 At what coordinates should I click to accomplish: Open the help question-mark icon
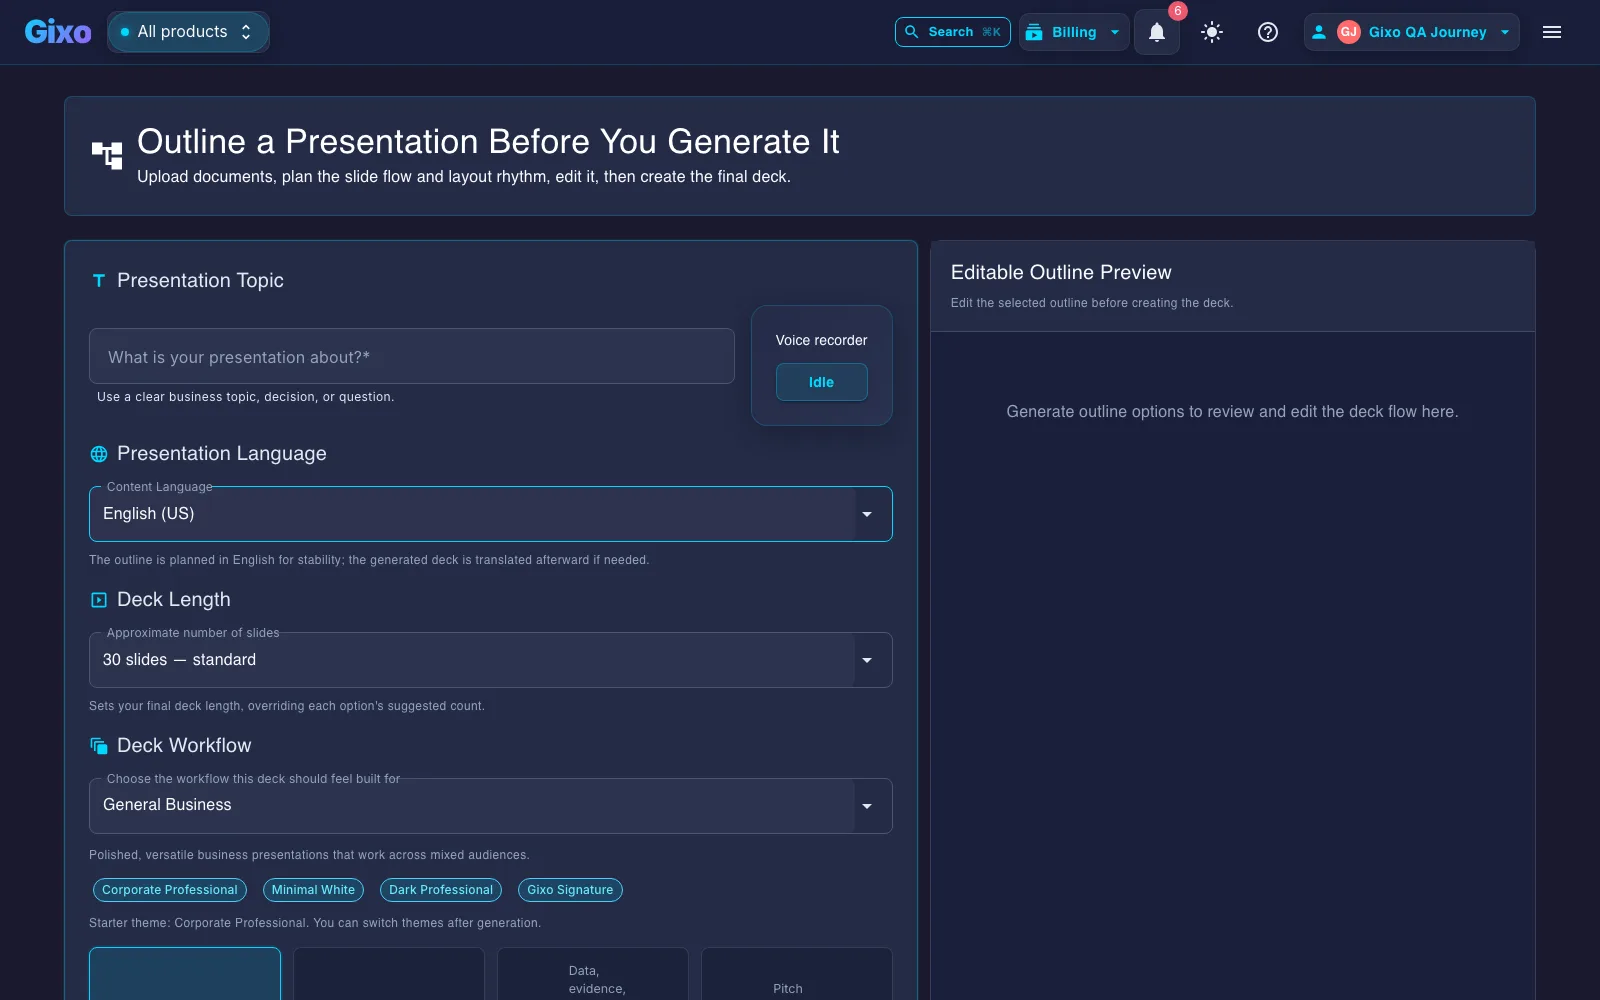pos(1268,32)
